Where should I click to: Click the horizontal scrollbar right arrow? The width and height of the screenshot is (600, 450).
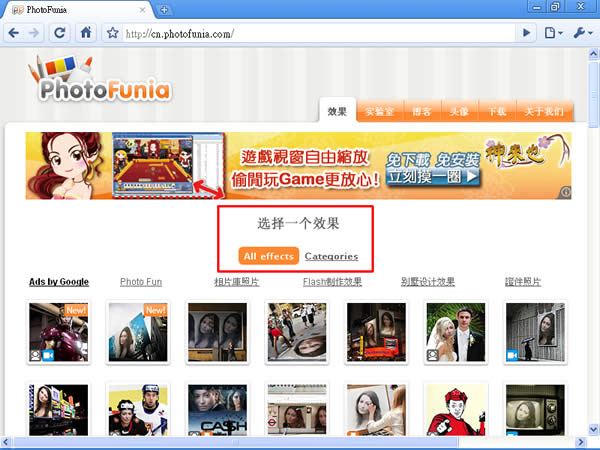(581, 442)
